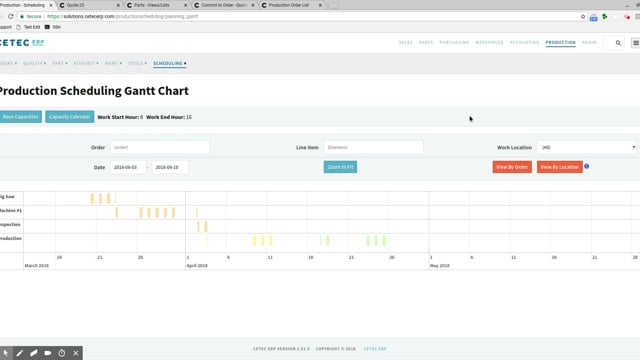Focus the Line Item input field
This screenshot has height=360, width=640.
pos(373,147)
